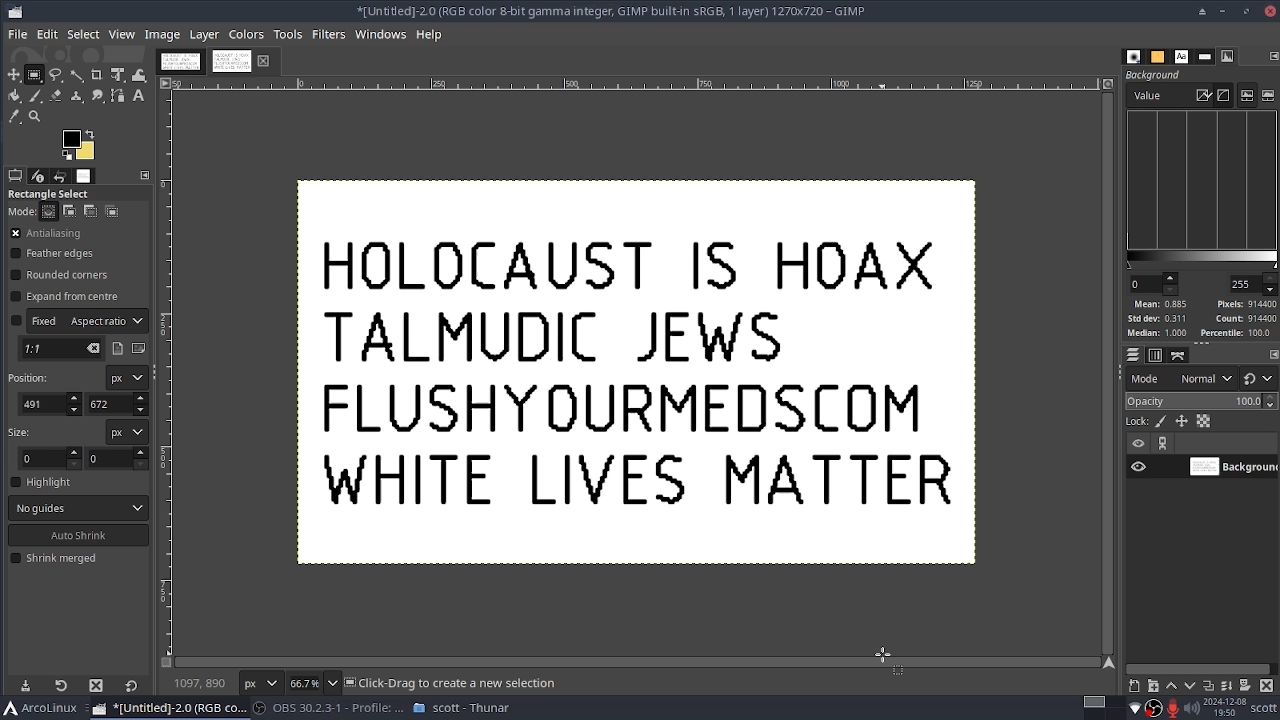
Task: Select the Free Select lasso tool
Action: click(x=56, y=75)
